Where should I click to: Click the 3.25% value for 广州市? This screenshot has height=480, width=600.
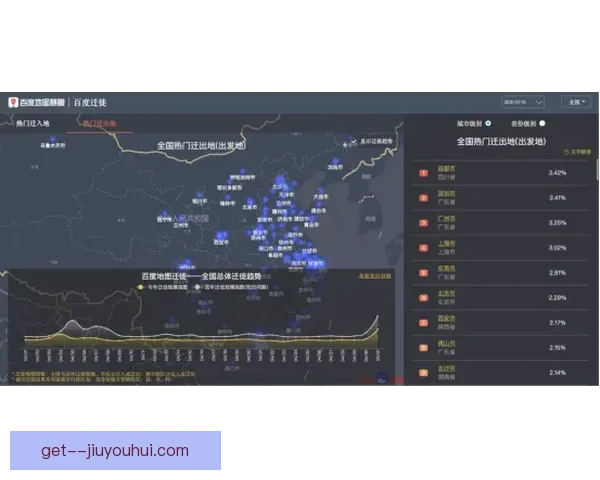[558, 223]
